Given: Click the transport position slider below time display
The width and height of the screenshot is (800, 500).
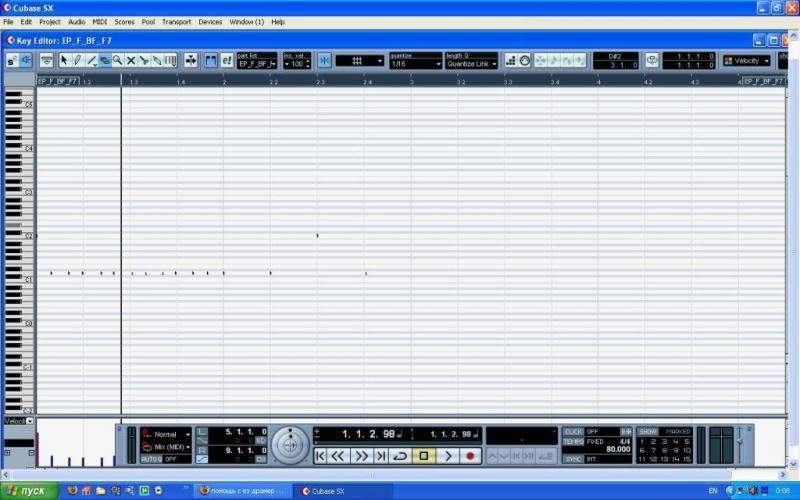Looking at the screenshot, I should click(x=398, y=443).
